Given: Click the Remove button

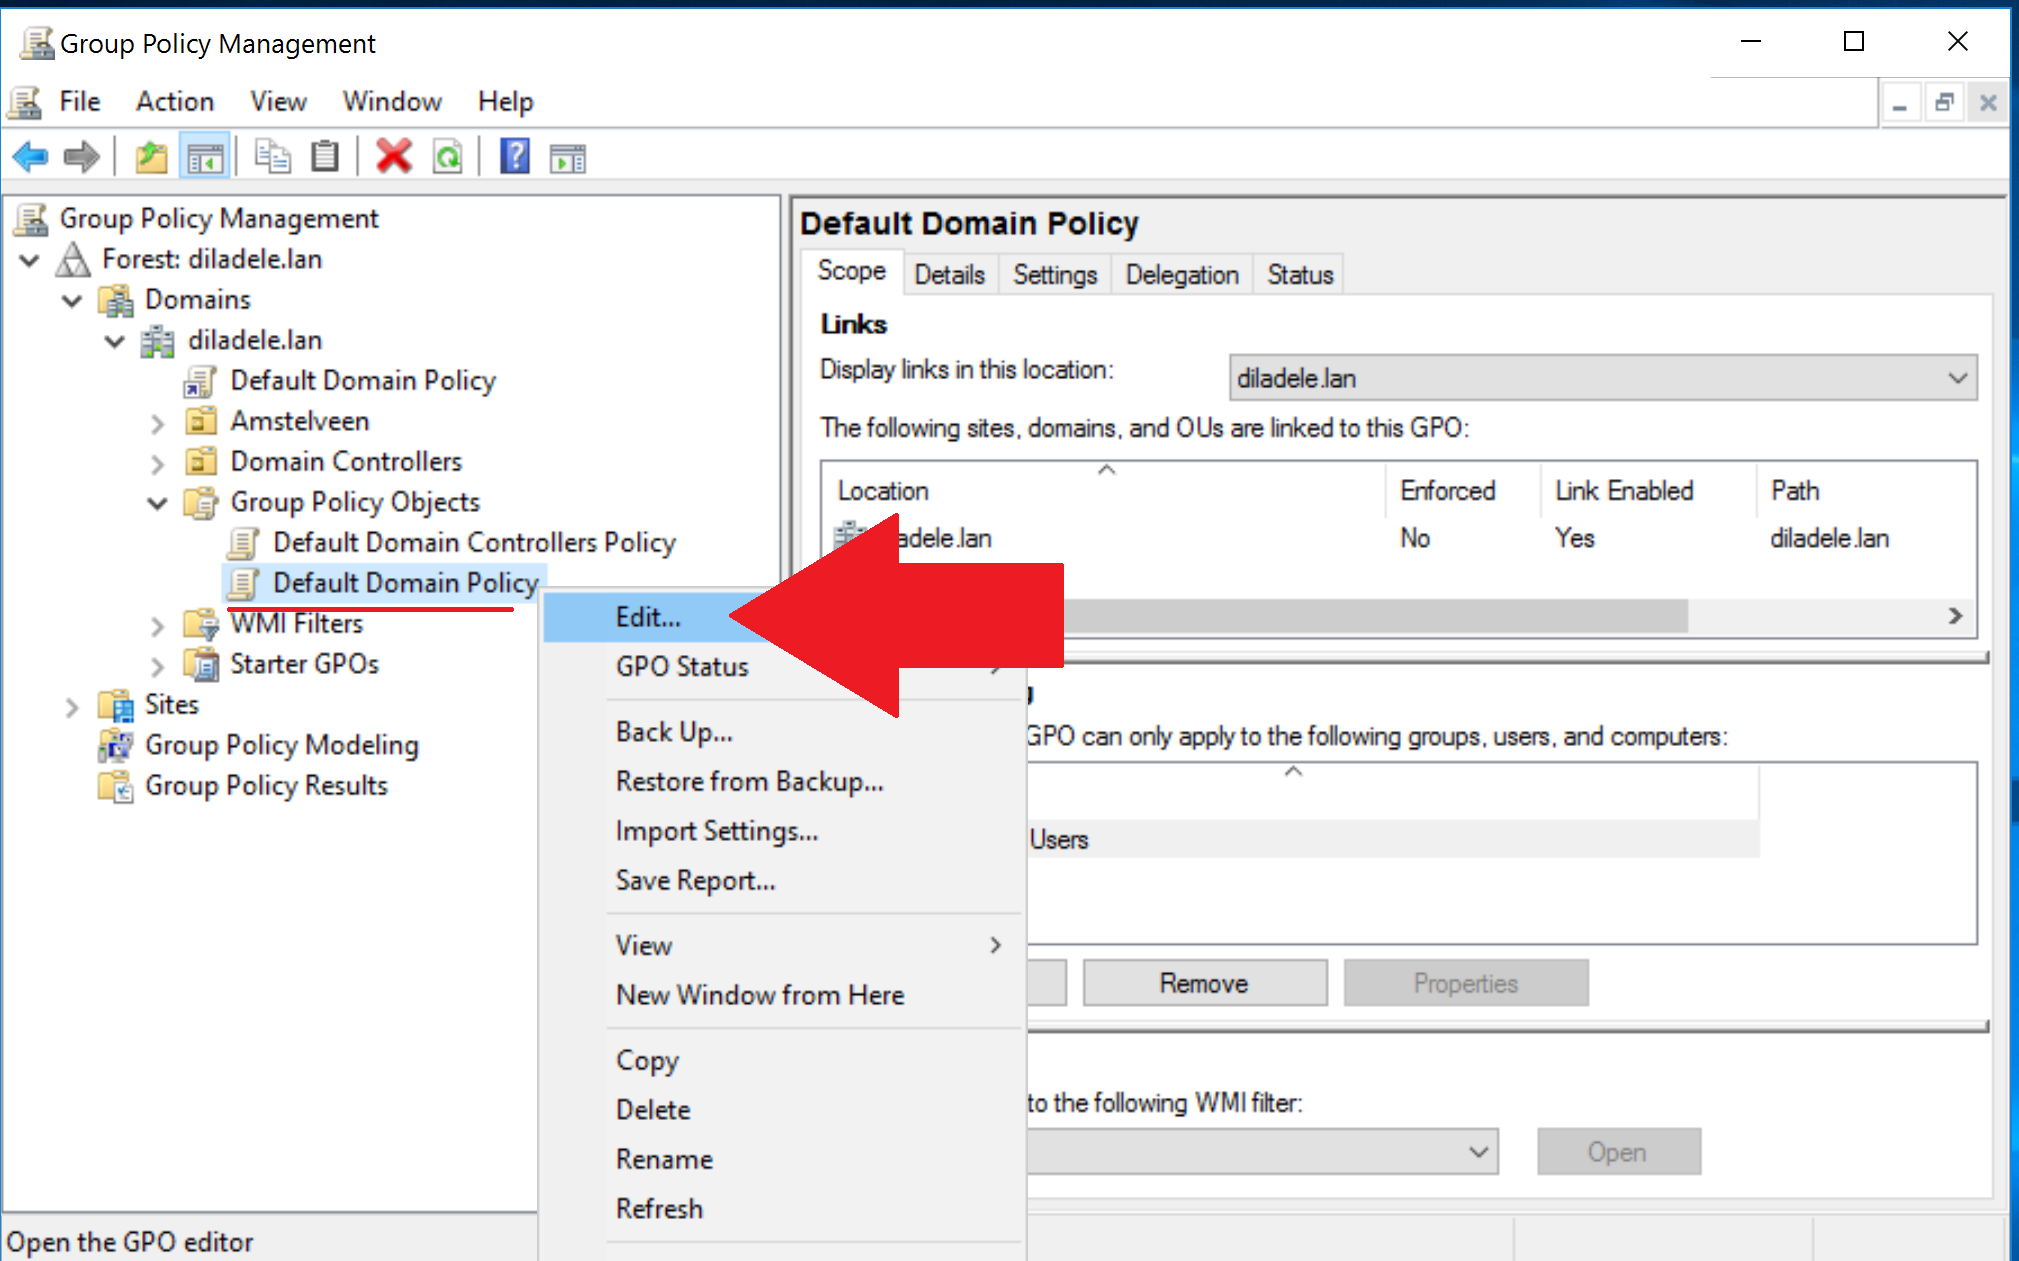Looking at the screenshot, I should [x=1204, y=984].
